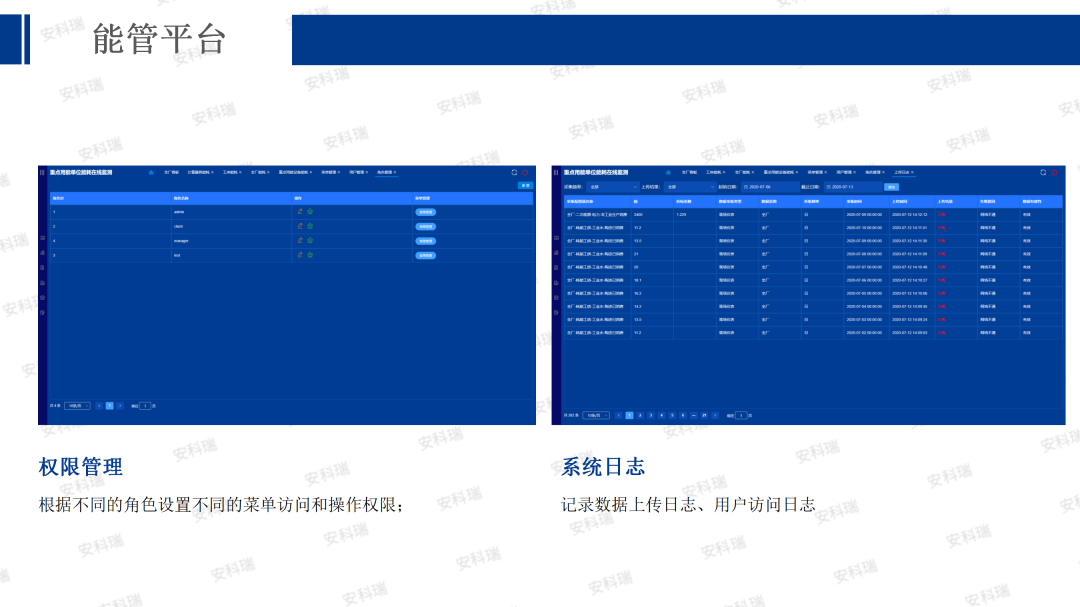
Task: Click the refresh icon on the upload log screen
Action: [1041, 174]
